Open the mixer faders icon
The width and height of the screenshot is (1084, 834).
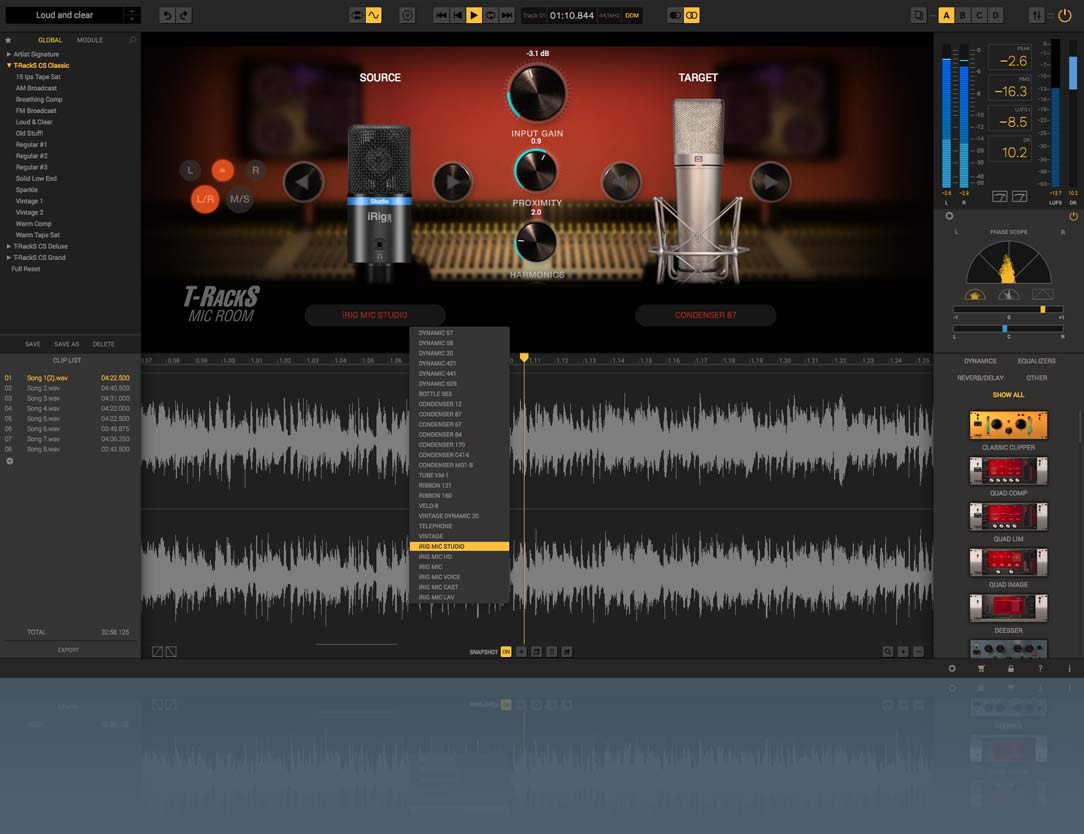(x=1036, y=15)
